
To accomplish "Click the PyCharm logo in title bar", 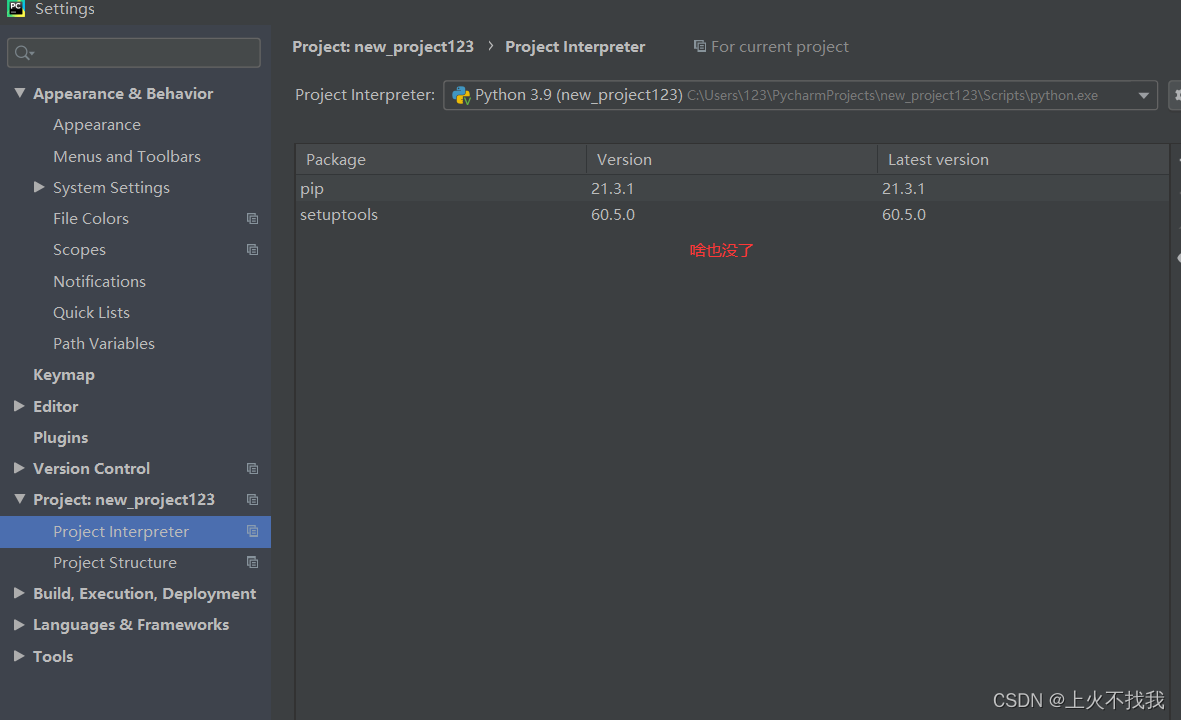I will pyautogui.click(x=16, y=8).
